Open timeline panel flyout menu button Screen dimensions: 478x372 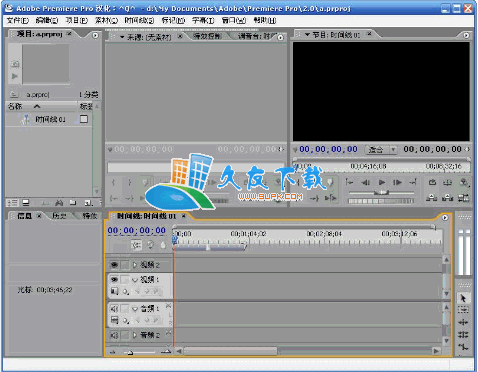click(445, 217)
